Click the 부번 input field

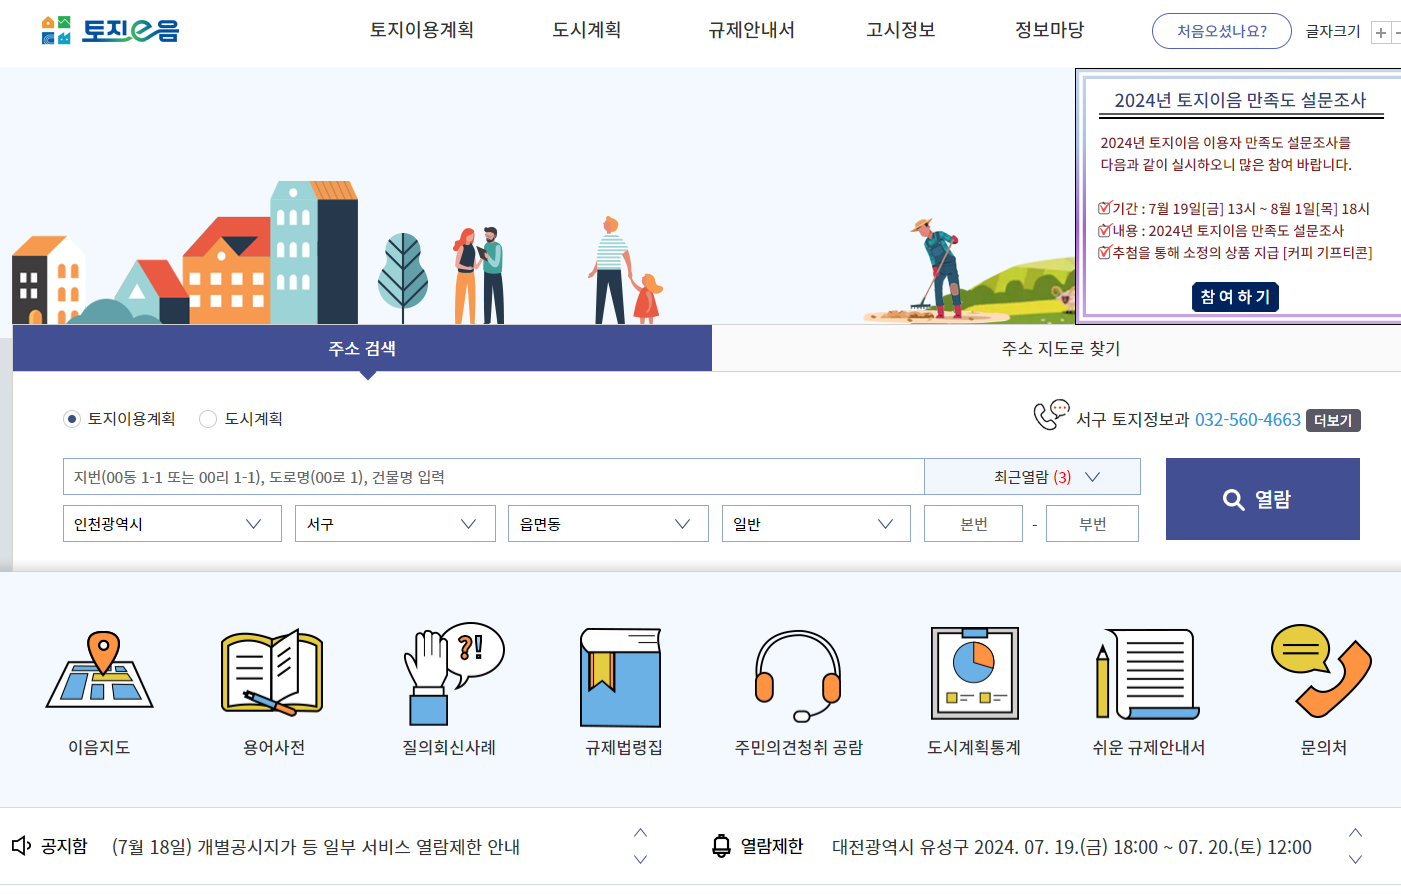[1092, 523]
